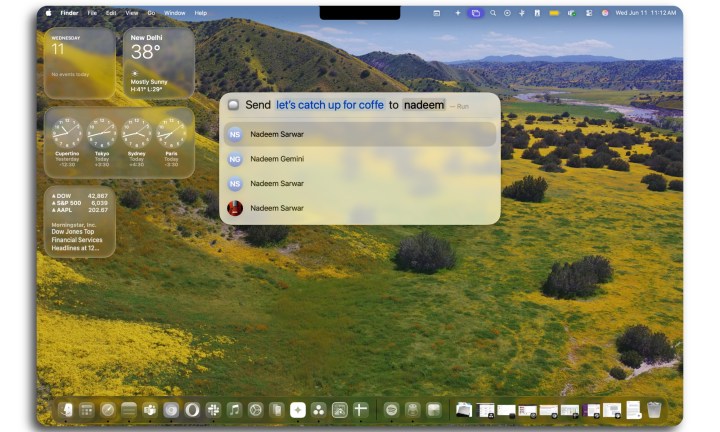Select highlighted first Nadeem Sarwar contact
Viewport: 720px width, 432px height.
pos(360,134)
